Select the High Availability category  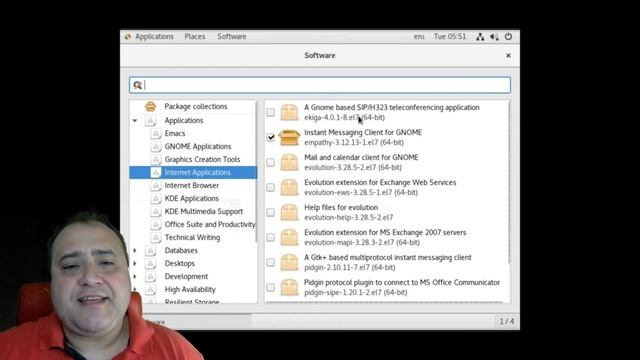tap(190, 289)
